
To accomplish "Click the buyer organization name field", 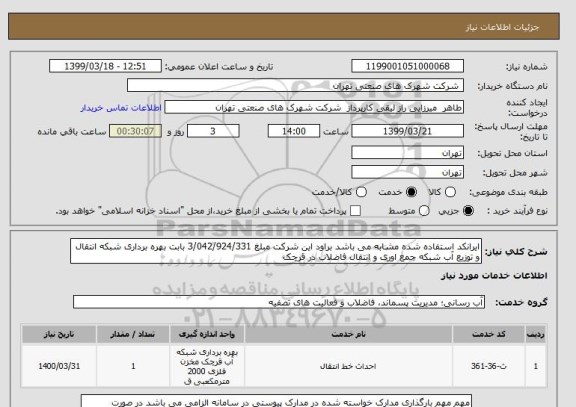I will (295, 86).
